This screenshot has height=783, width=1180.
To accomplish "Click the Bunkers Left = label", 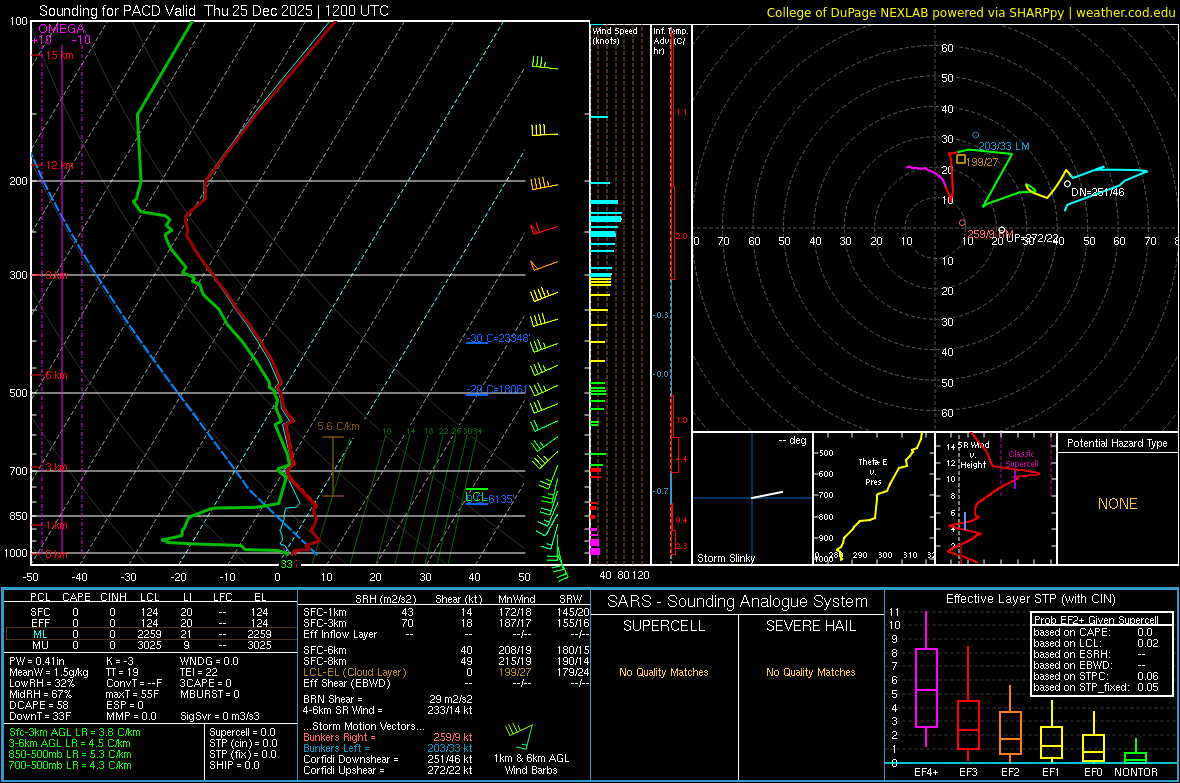I will point(336,748).
